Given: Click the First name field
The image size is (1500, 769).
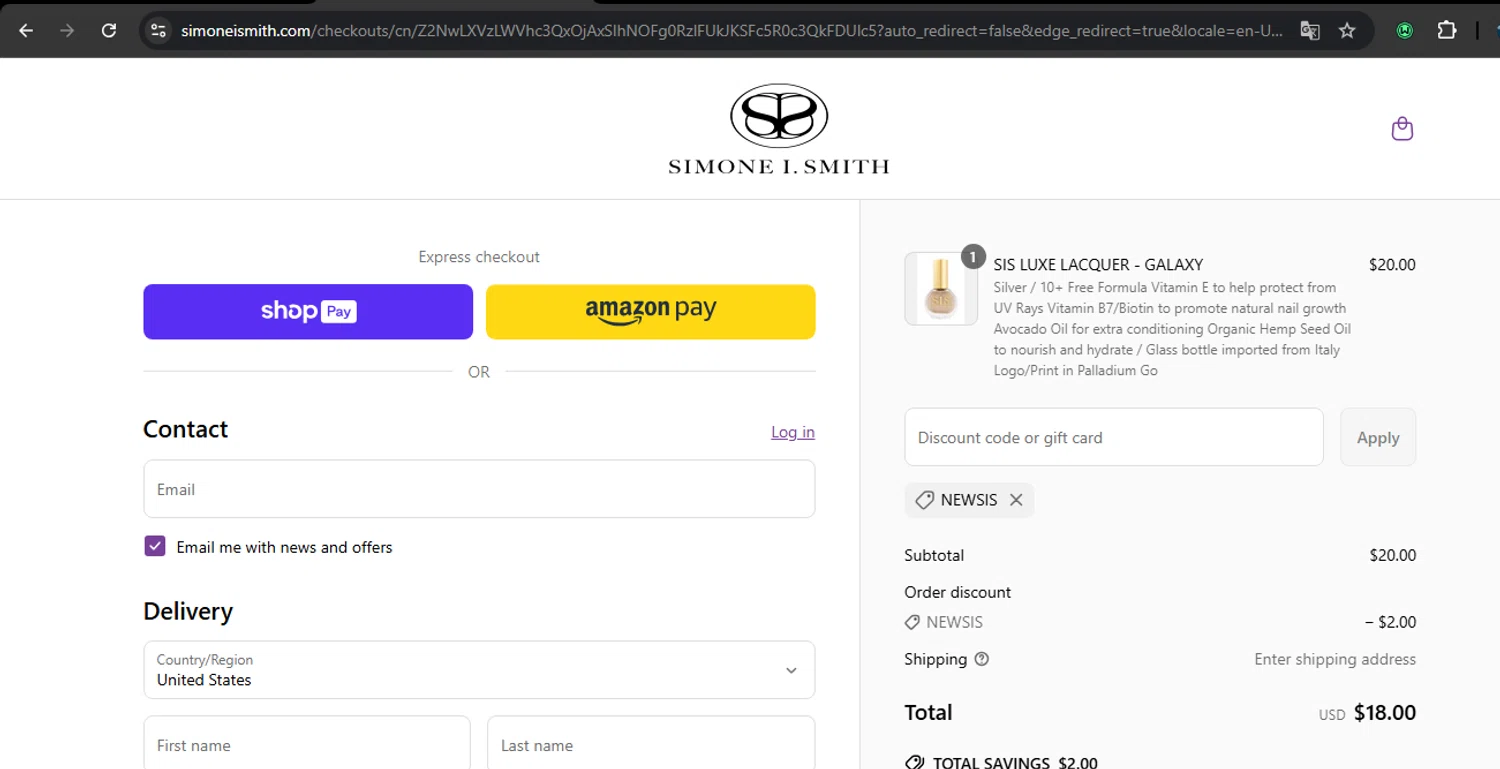Looking at the screenshot, I should pyautogui.click(x=307, y=745).
